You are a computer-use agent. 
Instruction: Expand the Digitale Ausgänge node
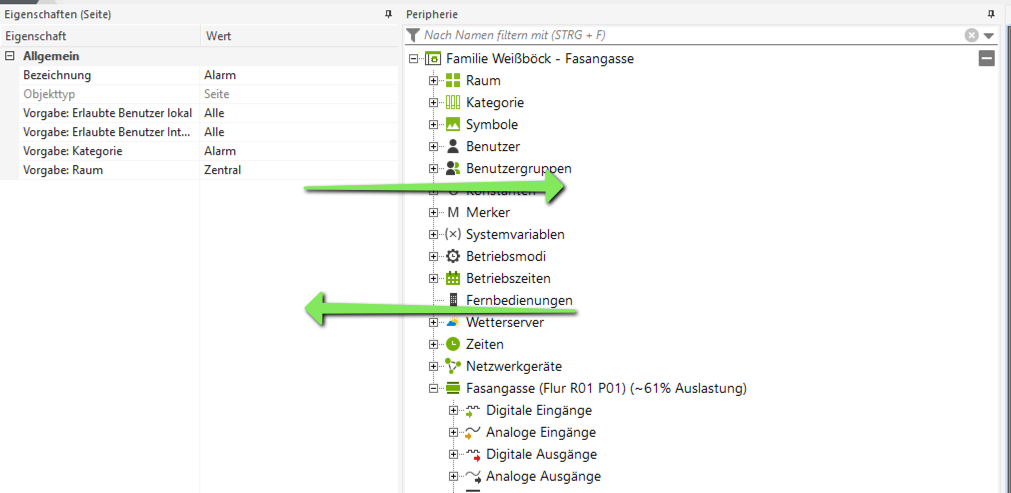coord(453,454)
